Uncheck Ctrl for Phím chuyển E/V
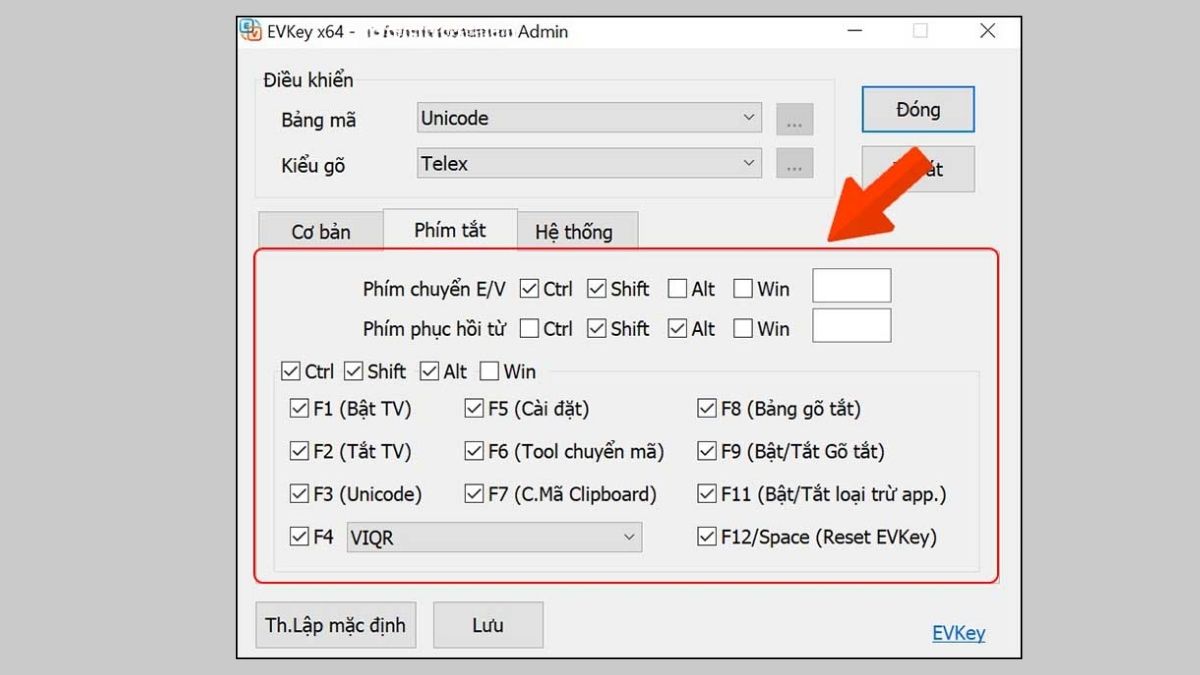The height and width of the screenshot is (675, 1200). point(528,288)
